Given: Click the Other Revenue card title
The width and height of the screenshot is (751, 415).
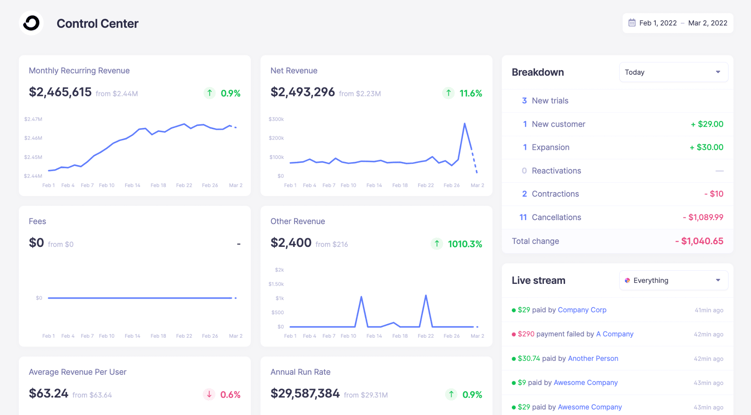Looking at the screenshot, I should coord(297,221).
